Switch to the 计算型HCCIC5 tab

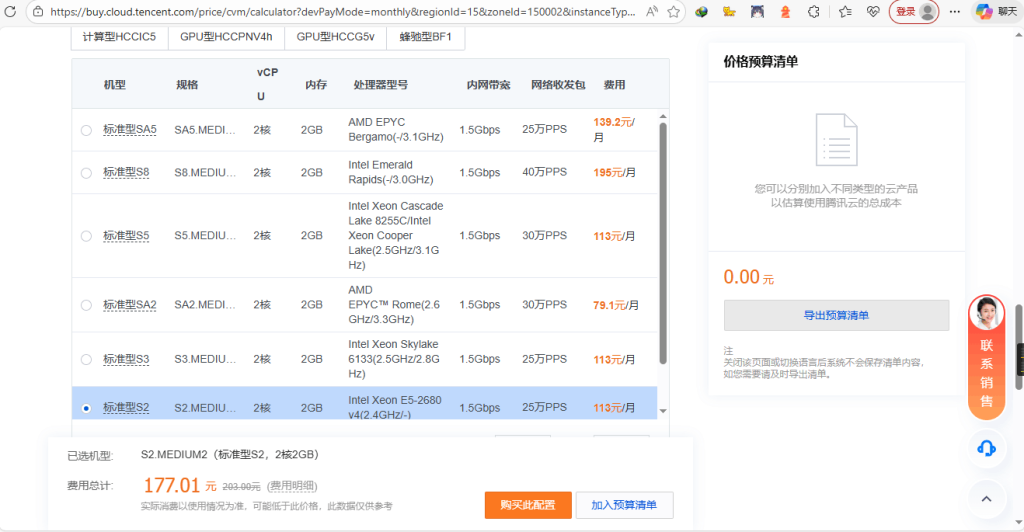point(119,36)
